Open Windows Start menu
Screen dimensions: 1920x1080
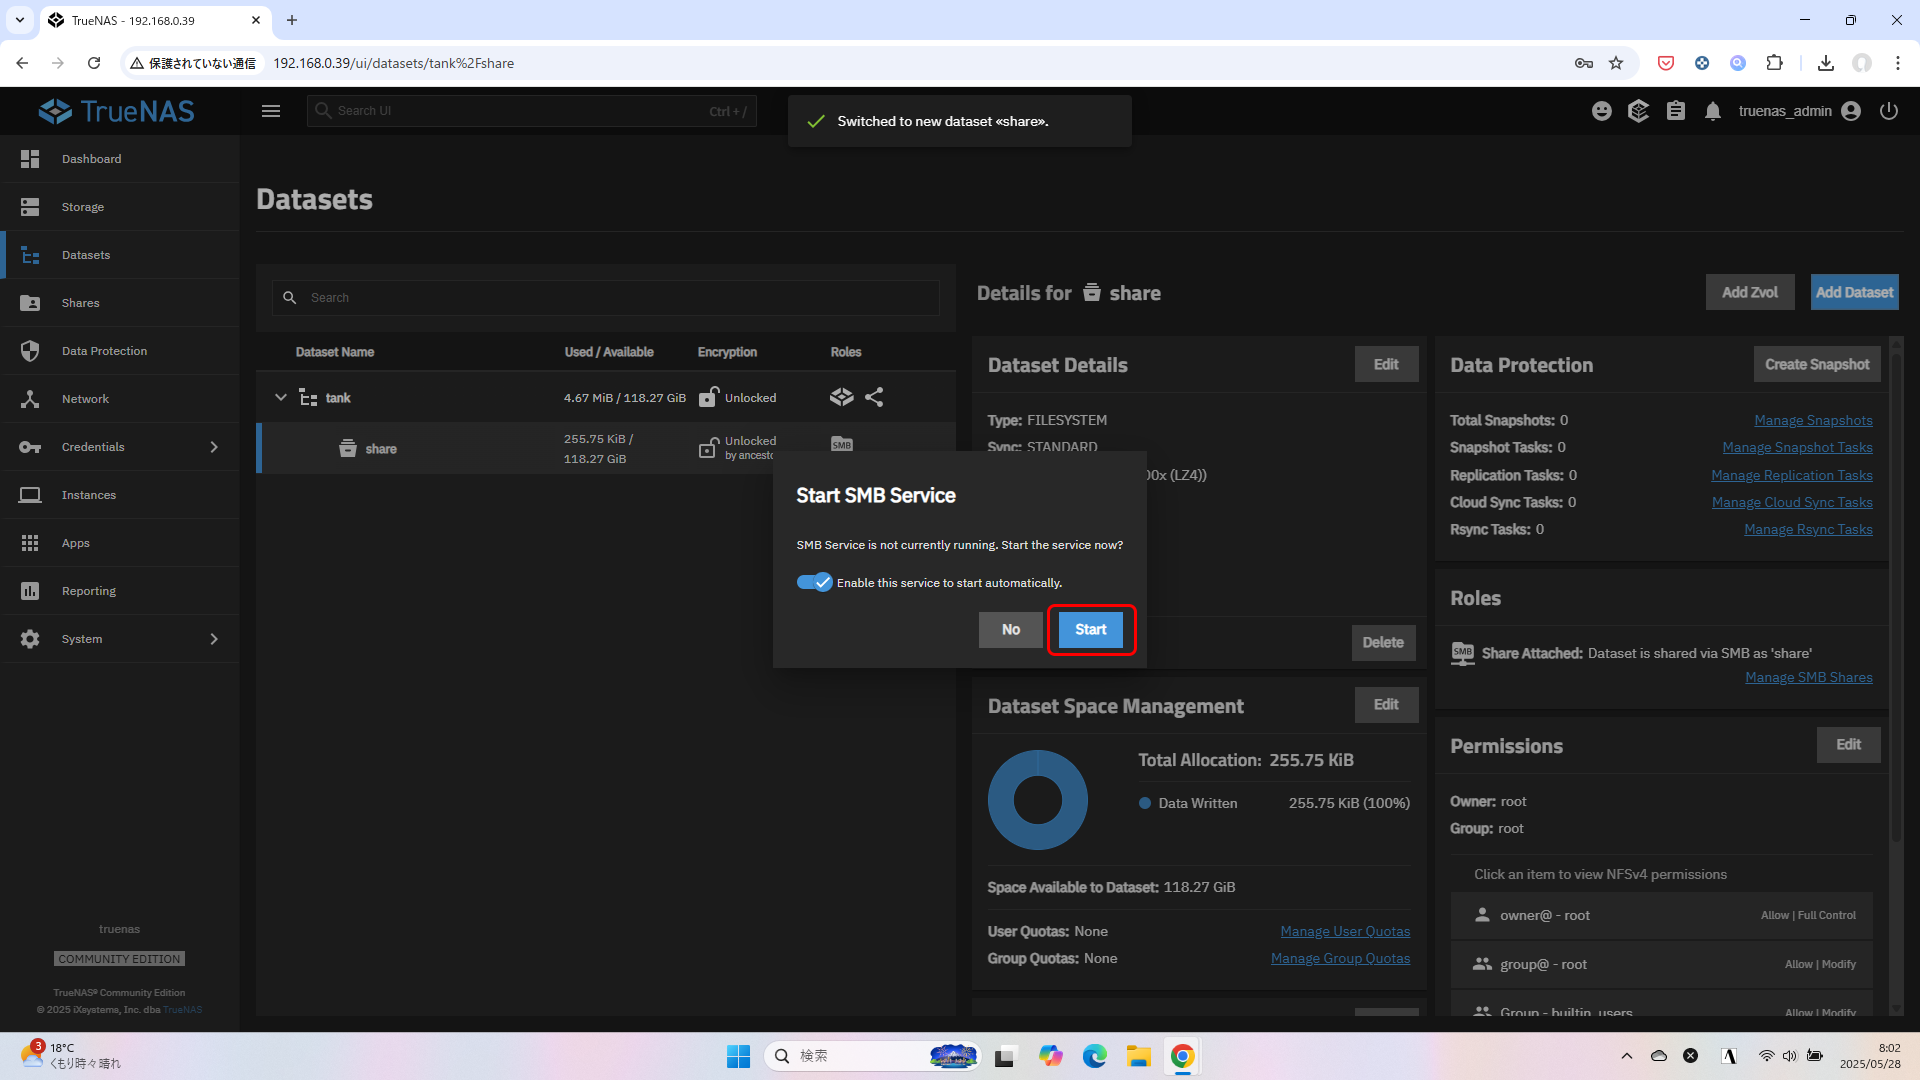[738, 1056]
